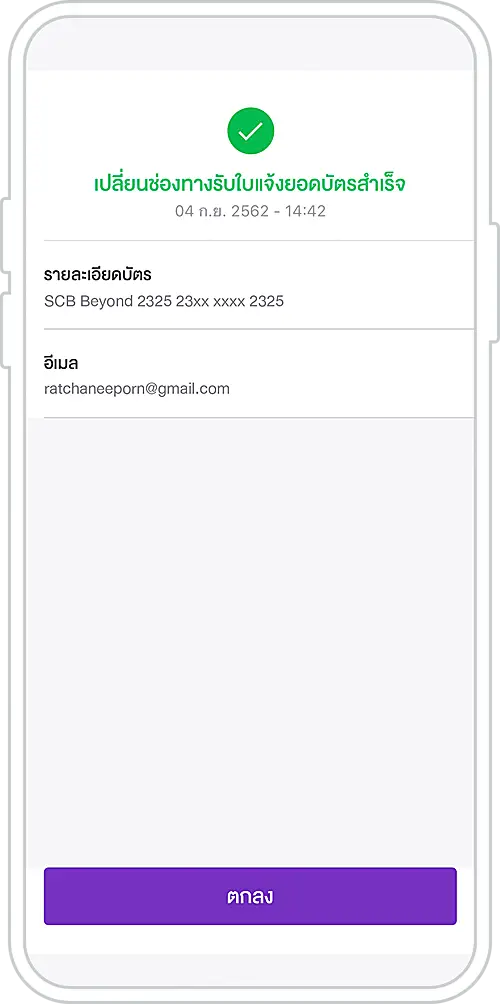Click the phone's lower left volume button
This screenshot has height=1004, width=500.
(x=5, y=330)
